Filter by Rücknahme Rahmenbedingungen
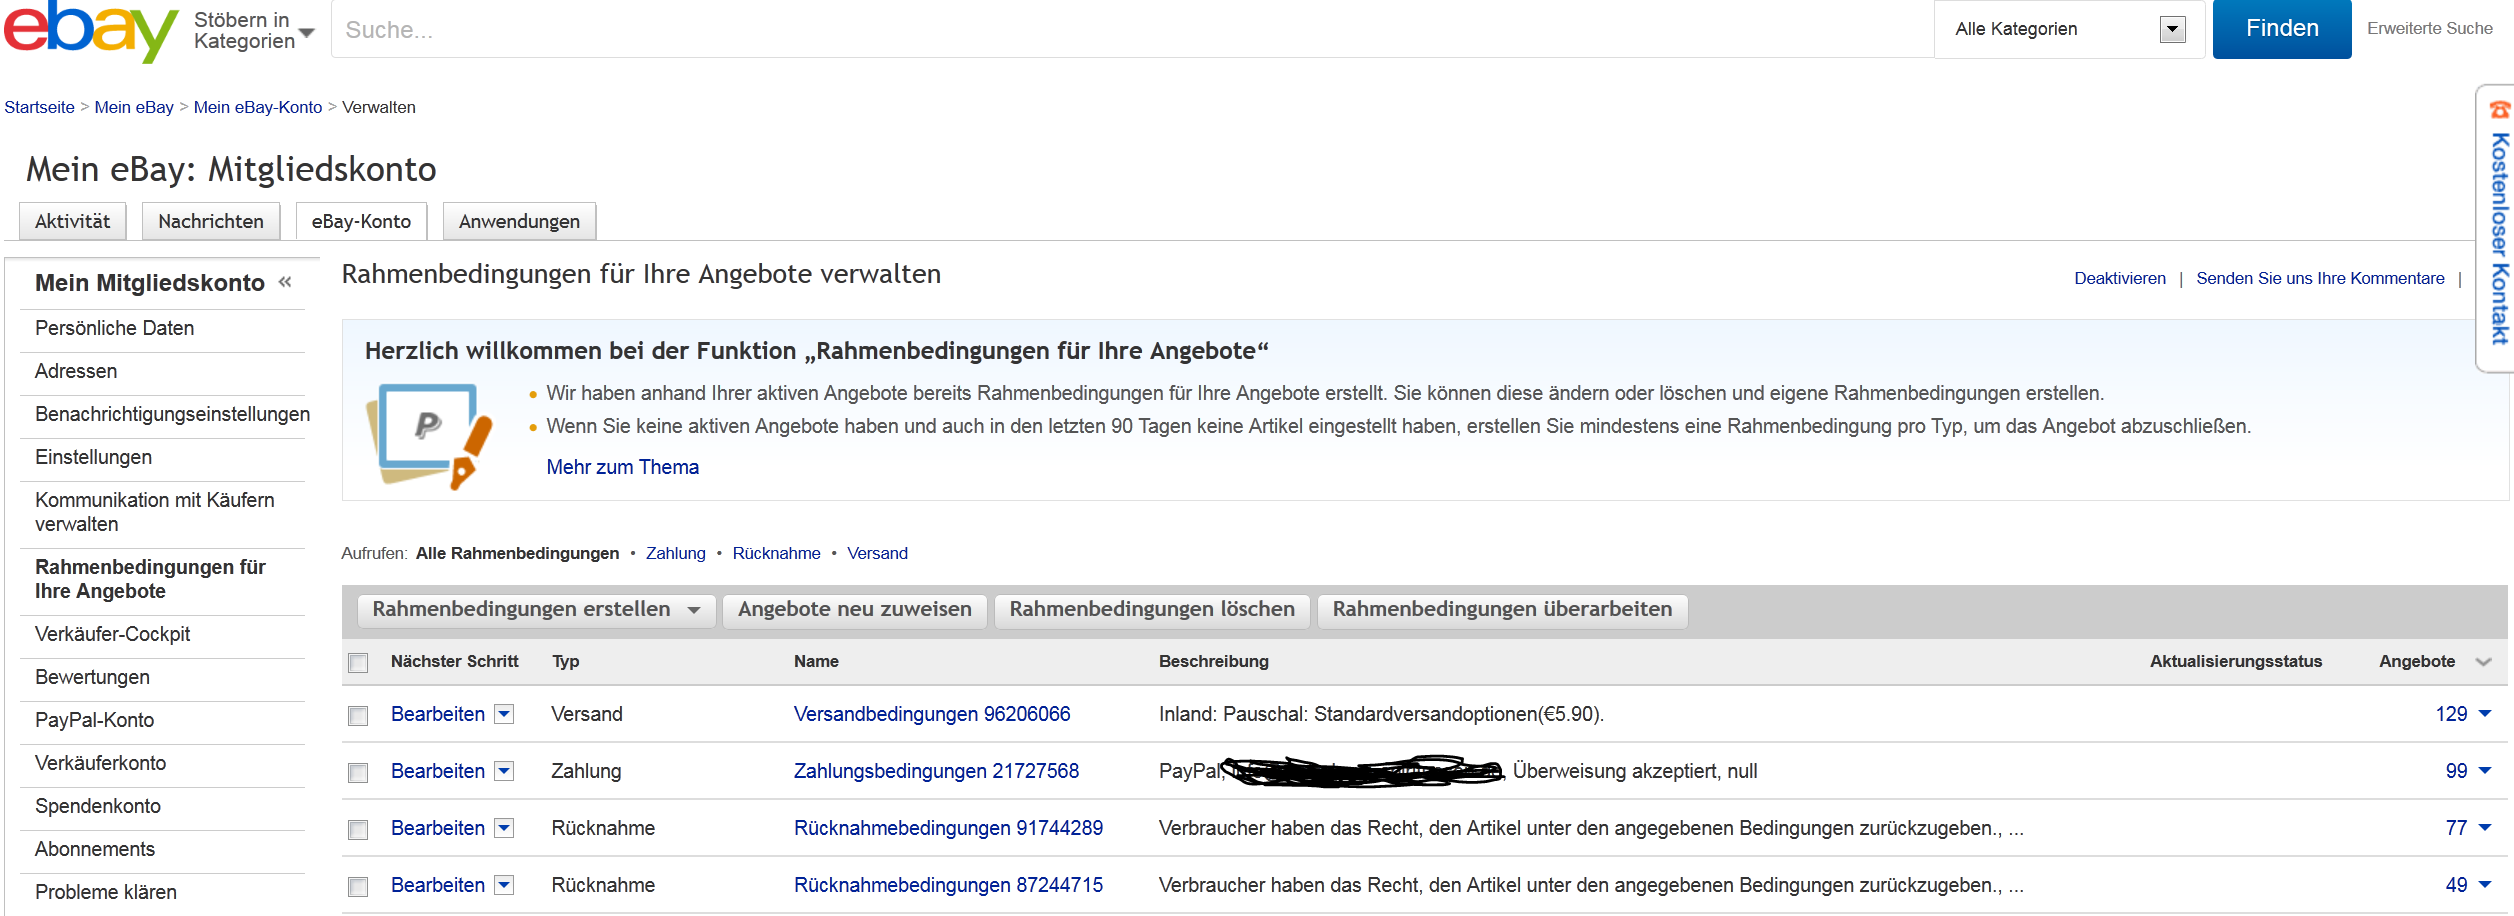 [x=776, y=553]
